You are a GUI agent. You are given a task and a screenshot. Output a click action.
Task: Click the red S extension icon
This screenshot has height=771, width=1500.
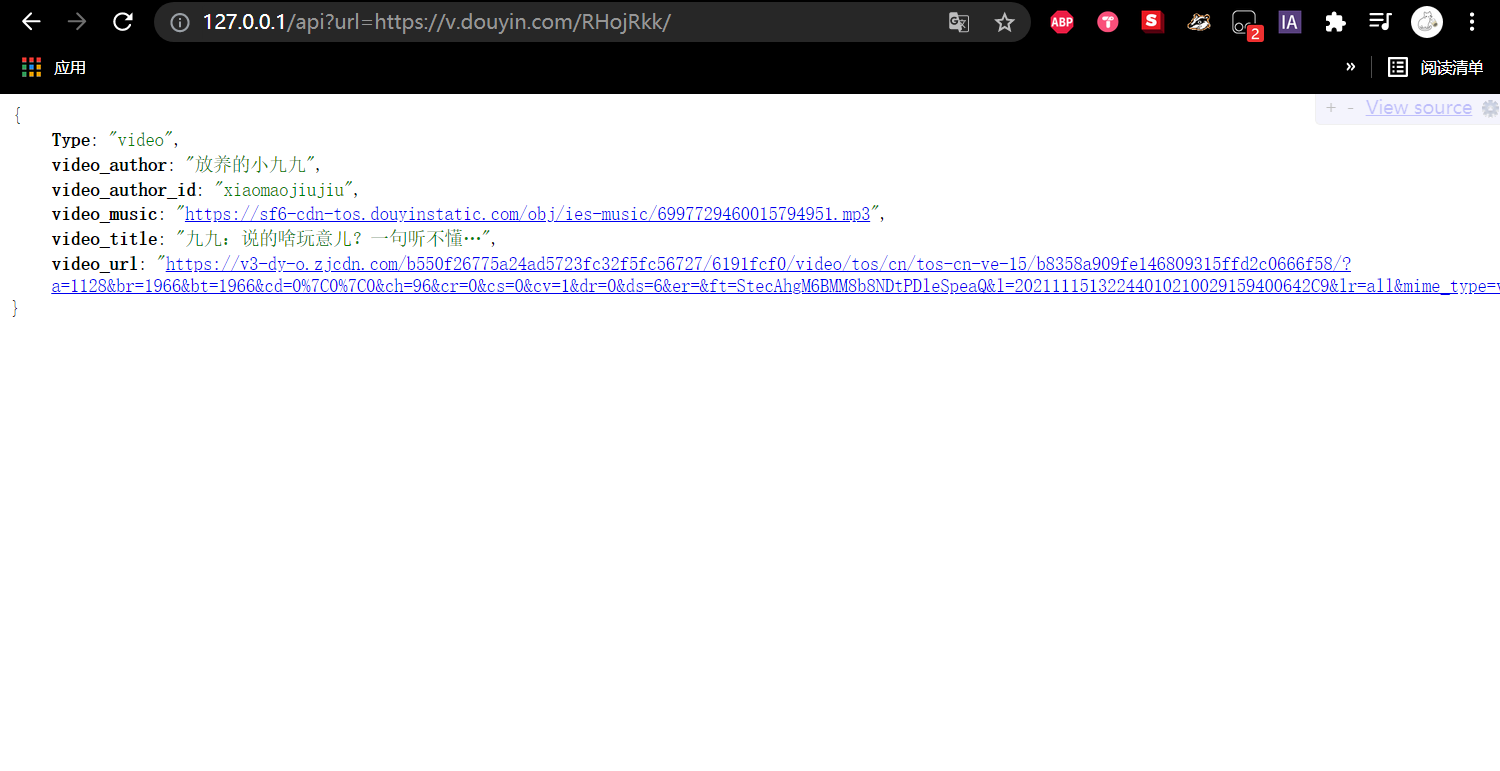click(x=1153, y=22)
